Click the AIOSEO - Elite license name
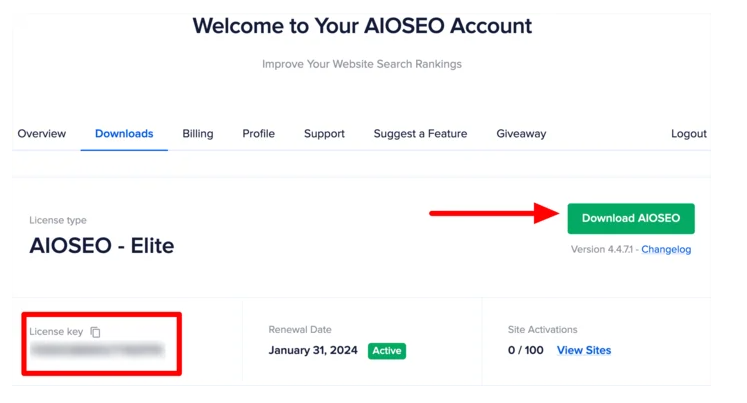Viewport: 747px width, 403px height. 102,245
